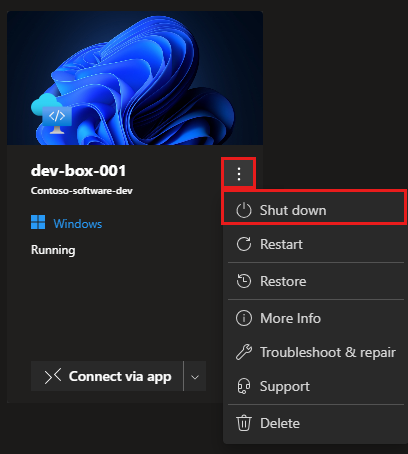Select Restart in the context menu
408x454 pixels.
pos(314,244)
